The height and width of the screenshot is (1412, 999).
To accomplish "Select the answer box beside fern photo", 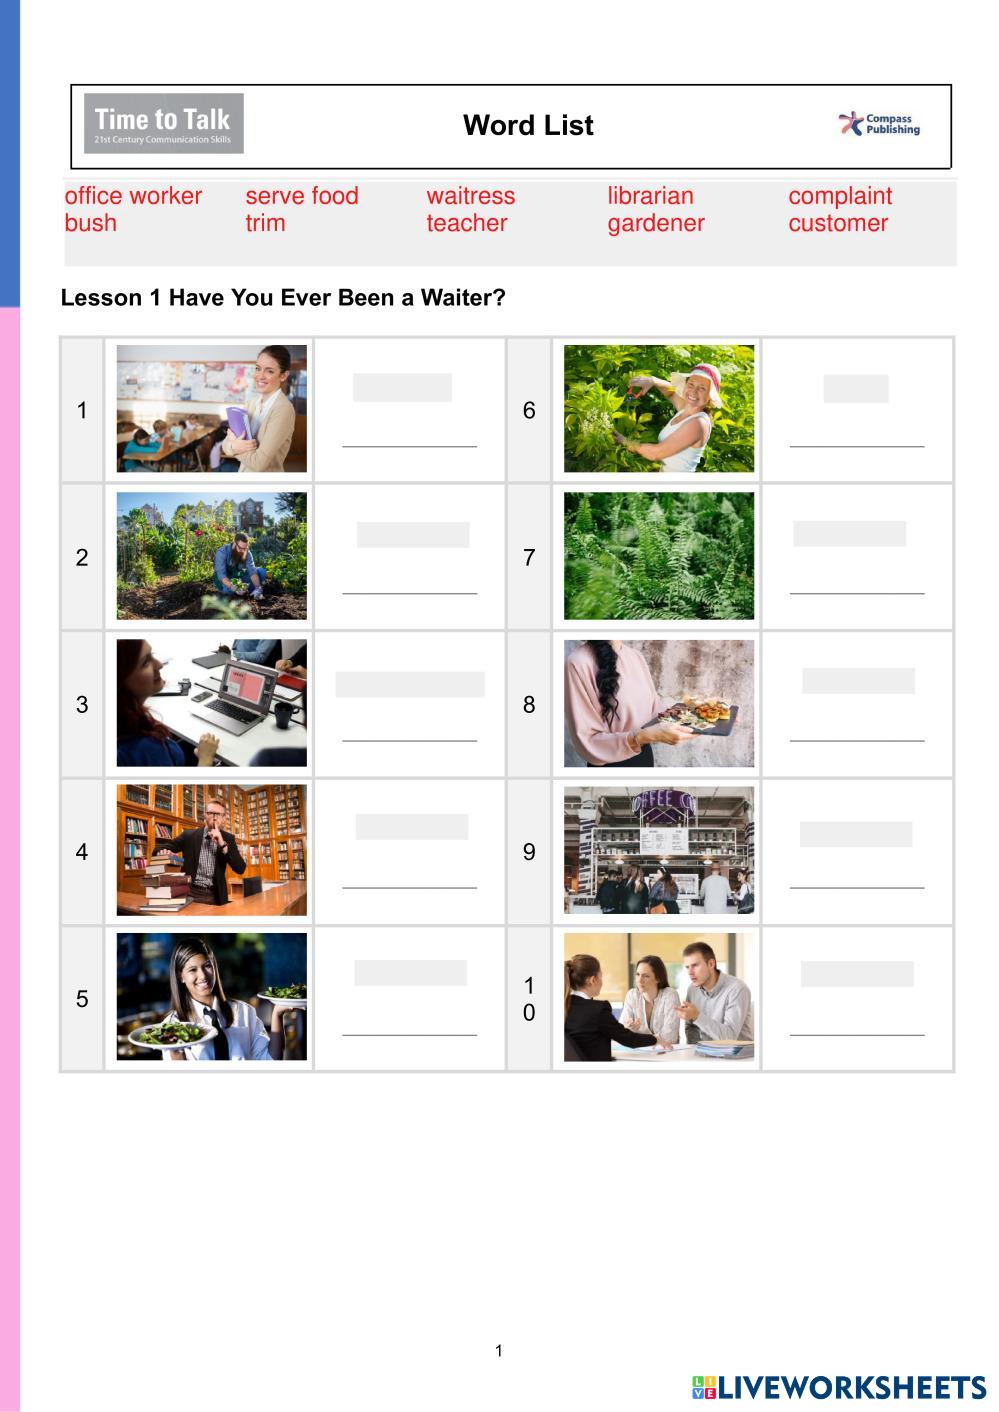I will pos(850,534).
